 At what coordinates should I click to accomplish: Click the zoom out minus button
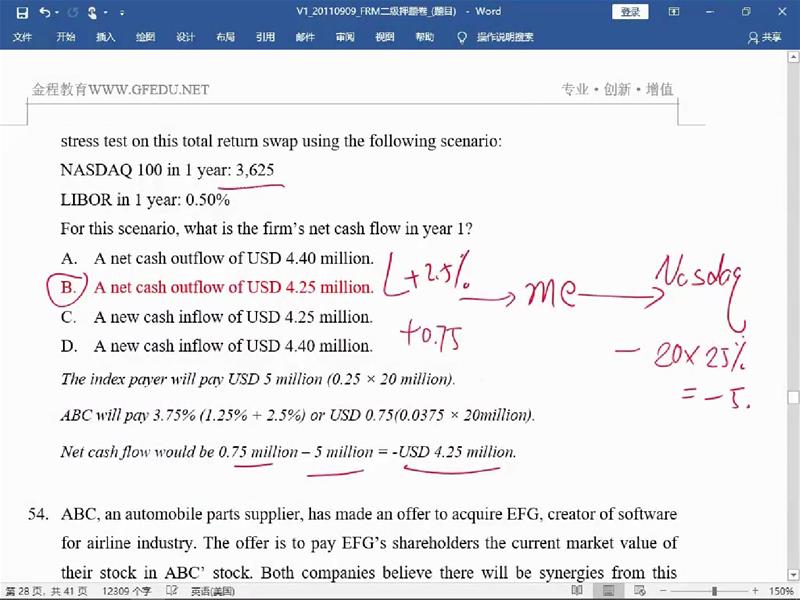(x=663, y=591)
